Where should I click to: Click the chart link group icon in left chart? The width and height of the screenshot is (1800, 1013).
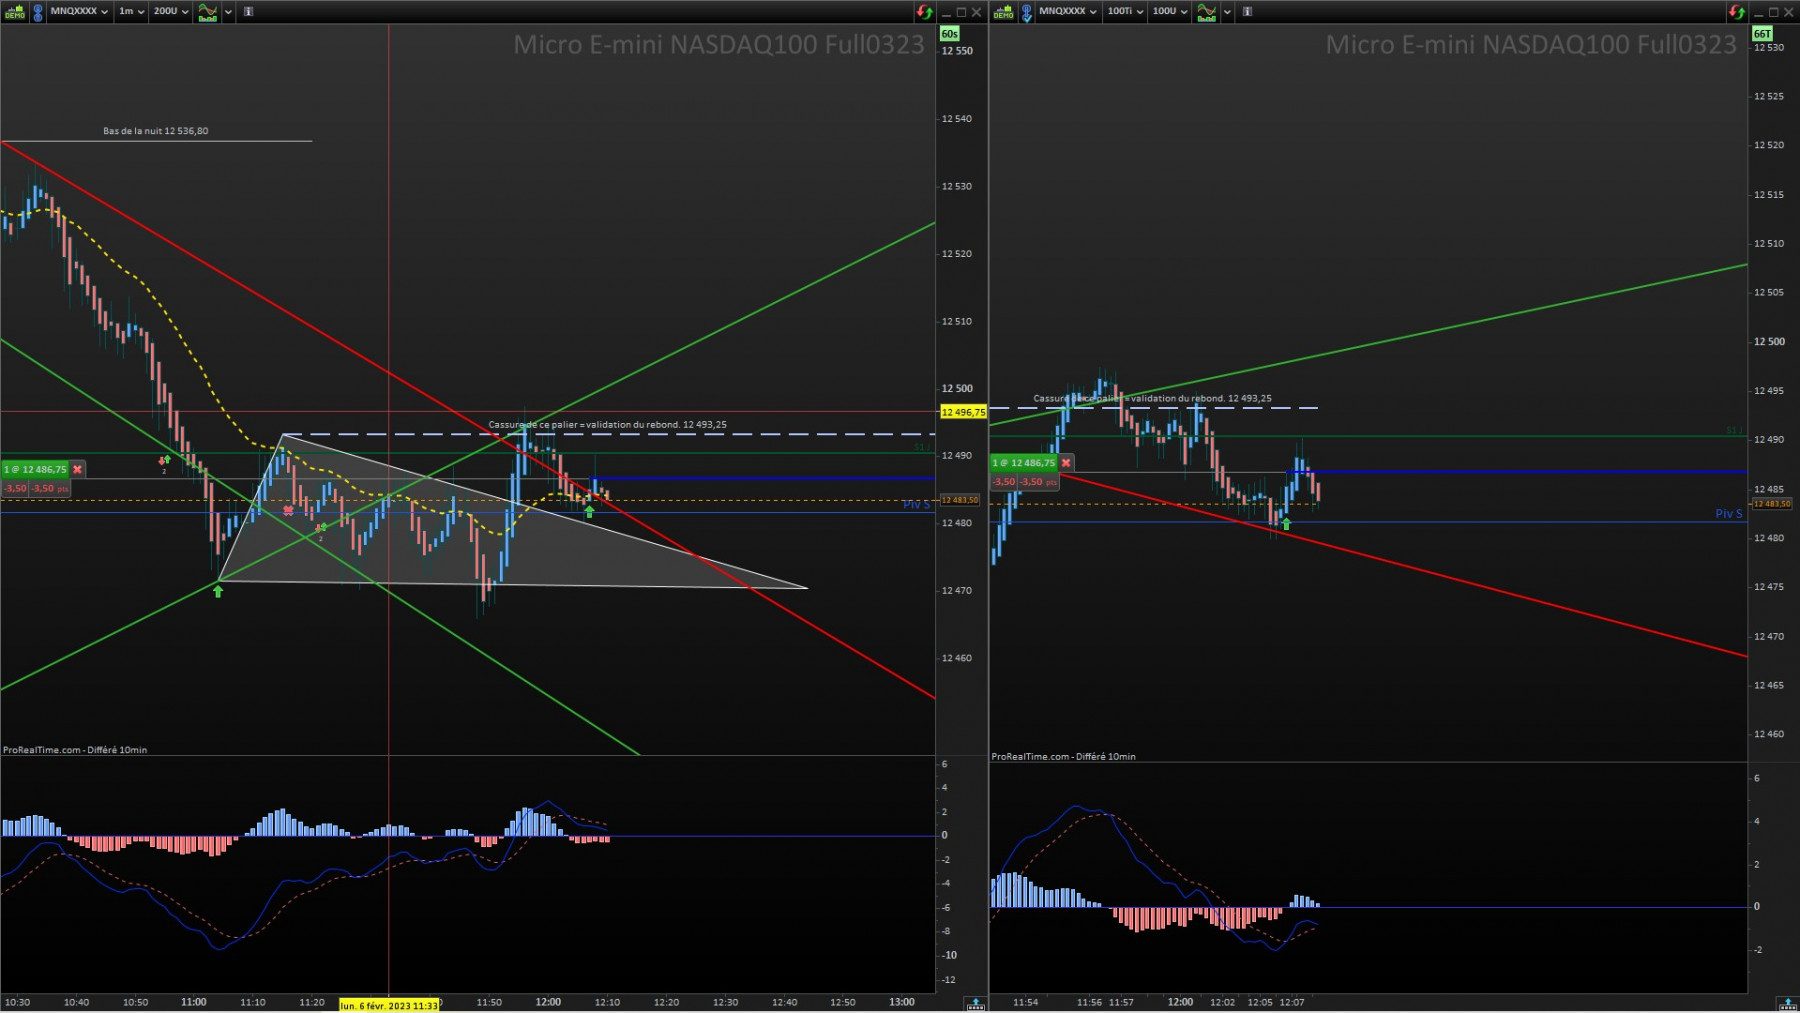tap(38, 12)
